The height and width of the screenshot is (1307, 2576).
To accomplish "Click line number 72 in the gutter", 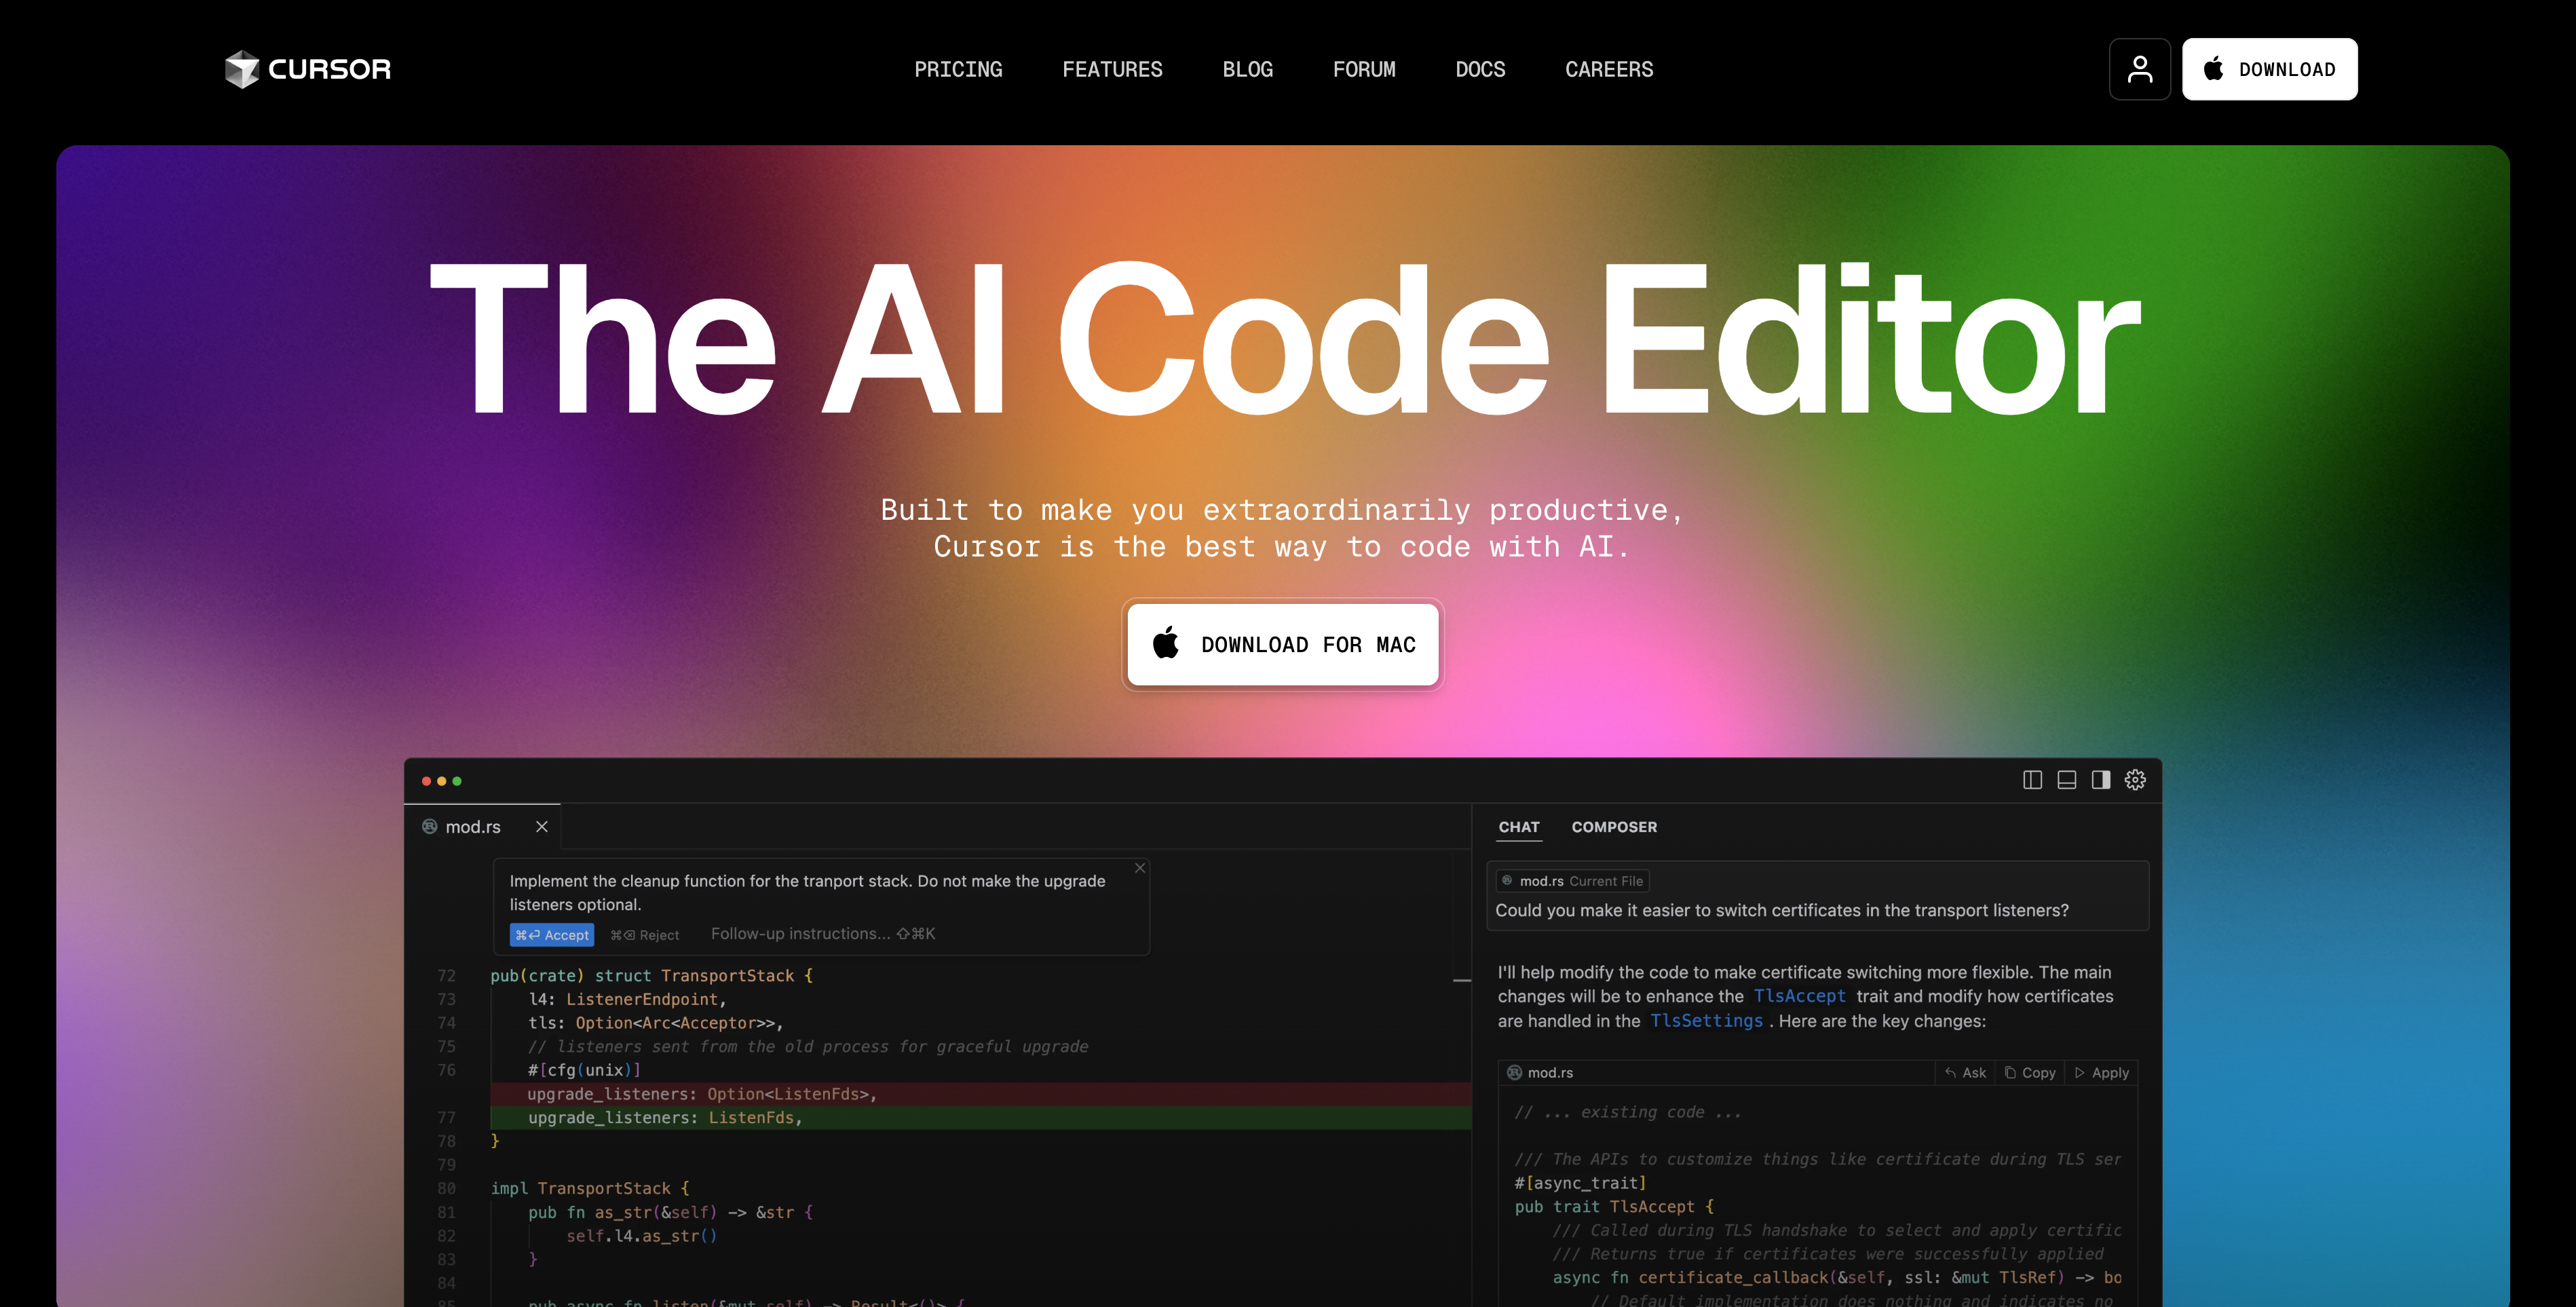I will 446,976.
